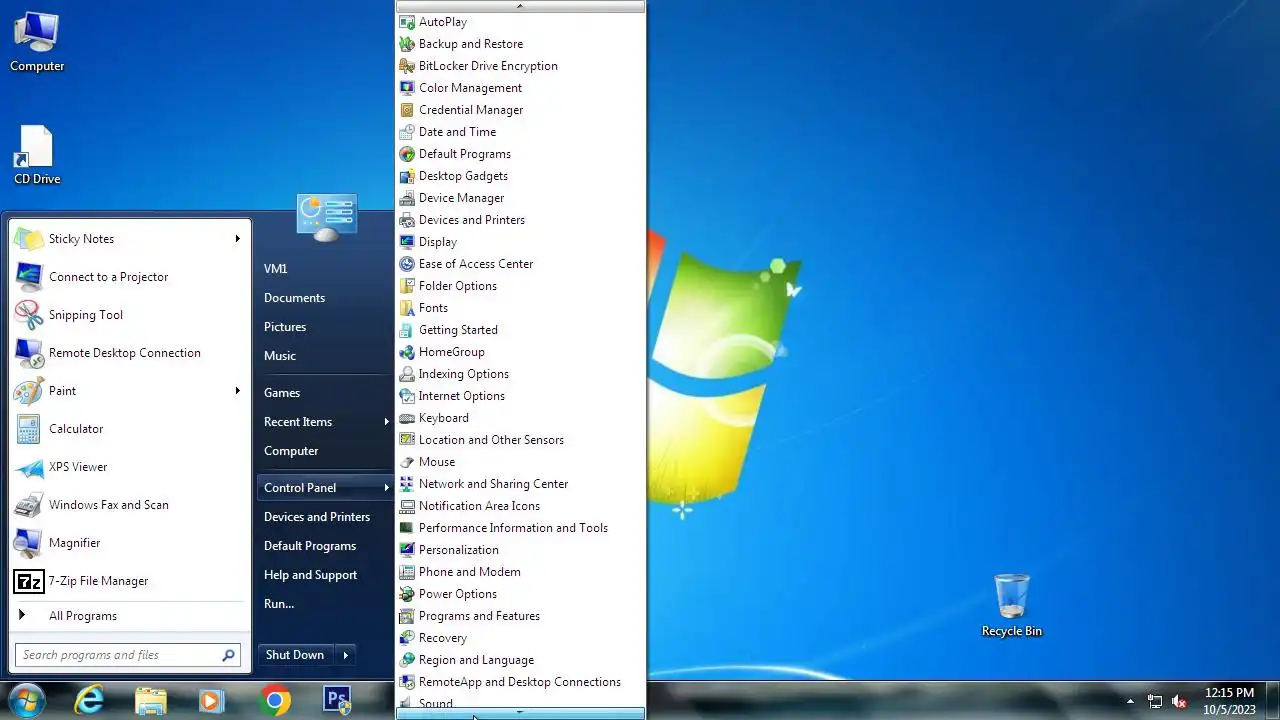Image resolution: width=1280 pixels, height=720 pixels.
Task: Click the Ease of Access Center icon
Action: coord(407,264)
